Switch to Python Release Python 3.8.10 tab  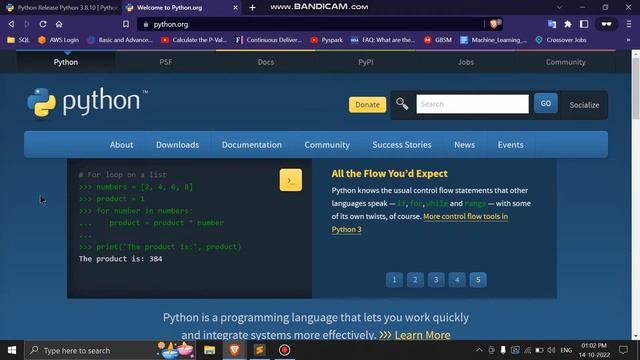point(62,7)
